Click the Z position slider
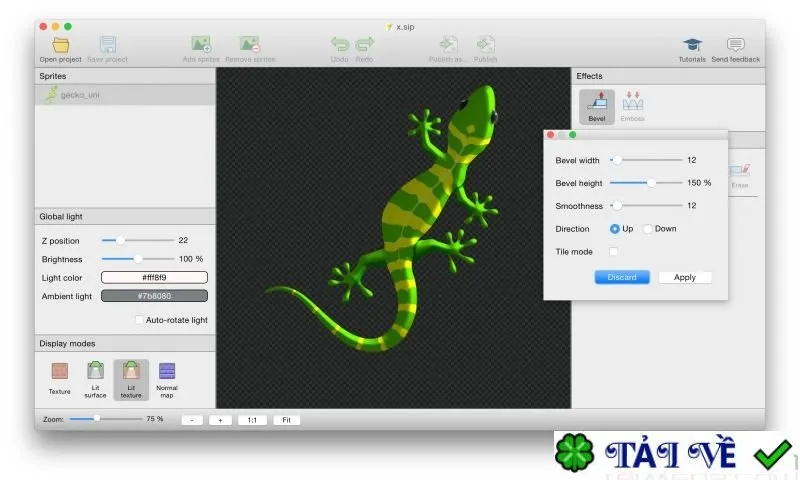 point(138,240)
